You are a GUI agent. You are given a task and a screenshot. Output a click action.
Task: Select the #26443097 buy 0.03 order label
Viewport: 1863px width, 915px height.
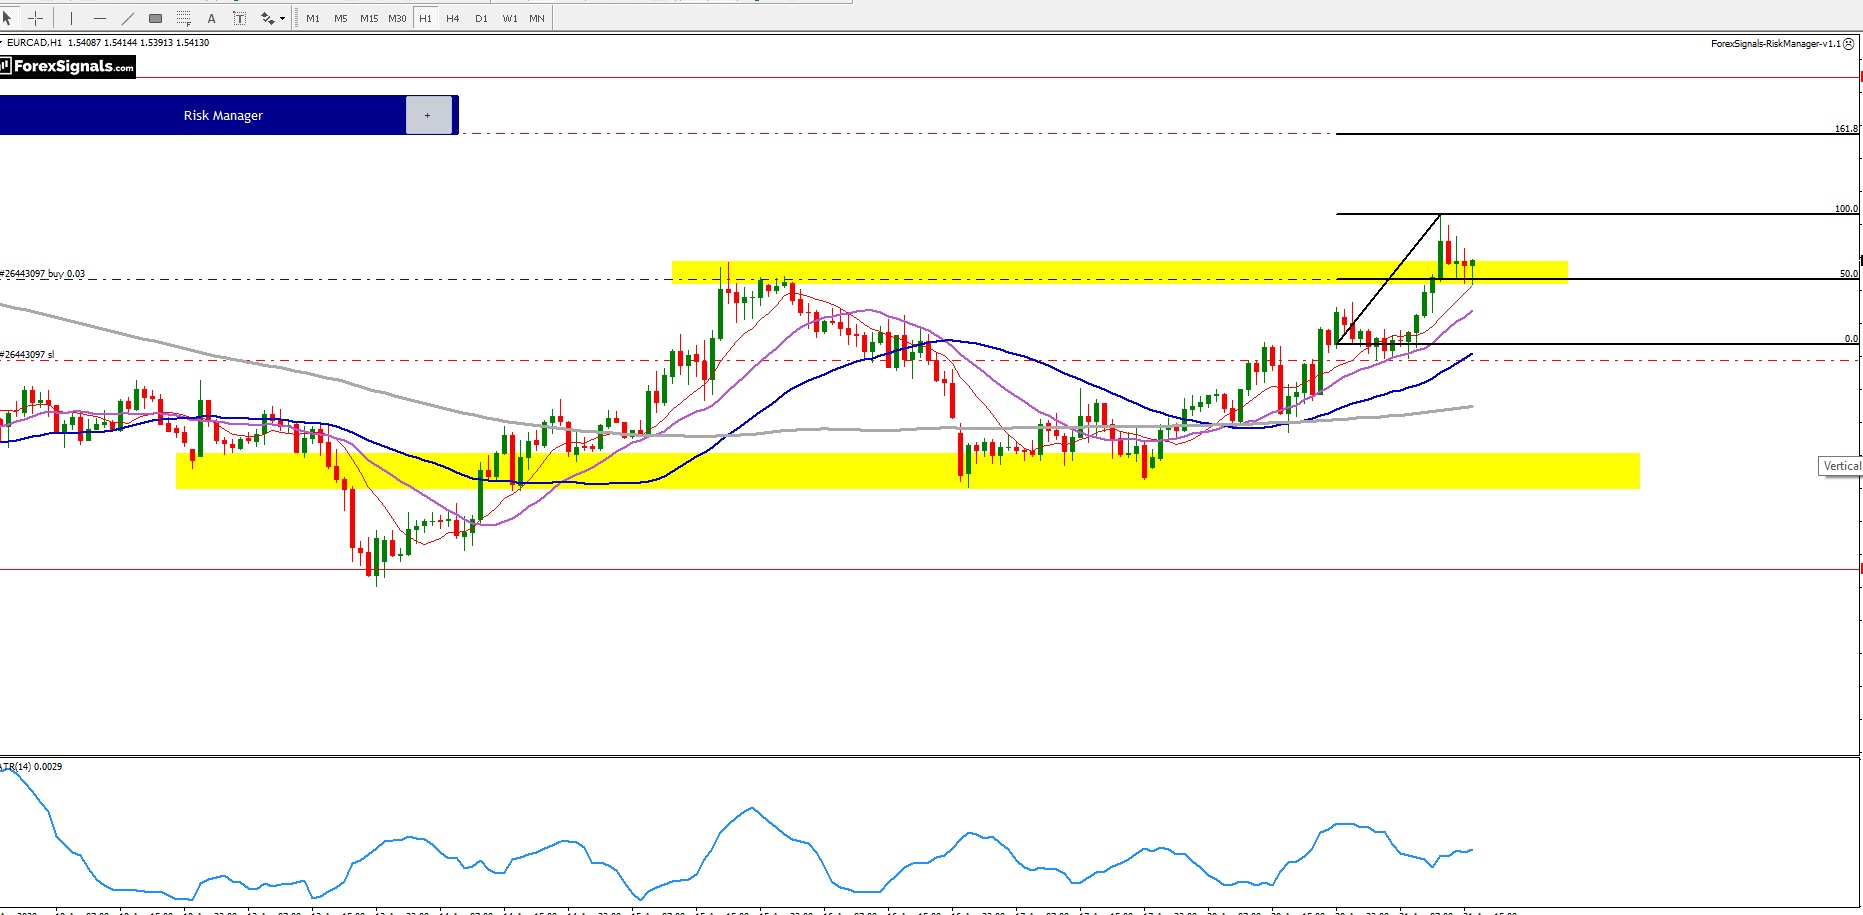click(43, 273)
